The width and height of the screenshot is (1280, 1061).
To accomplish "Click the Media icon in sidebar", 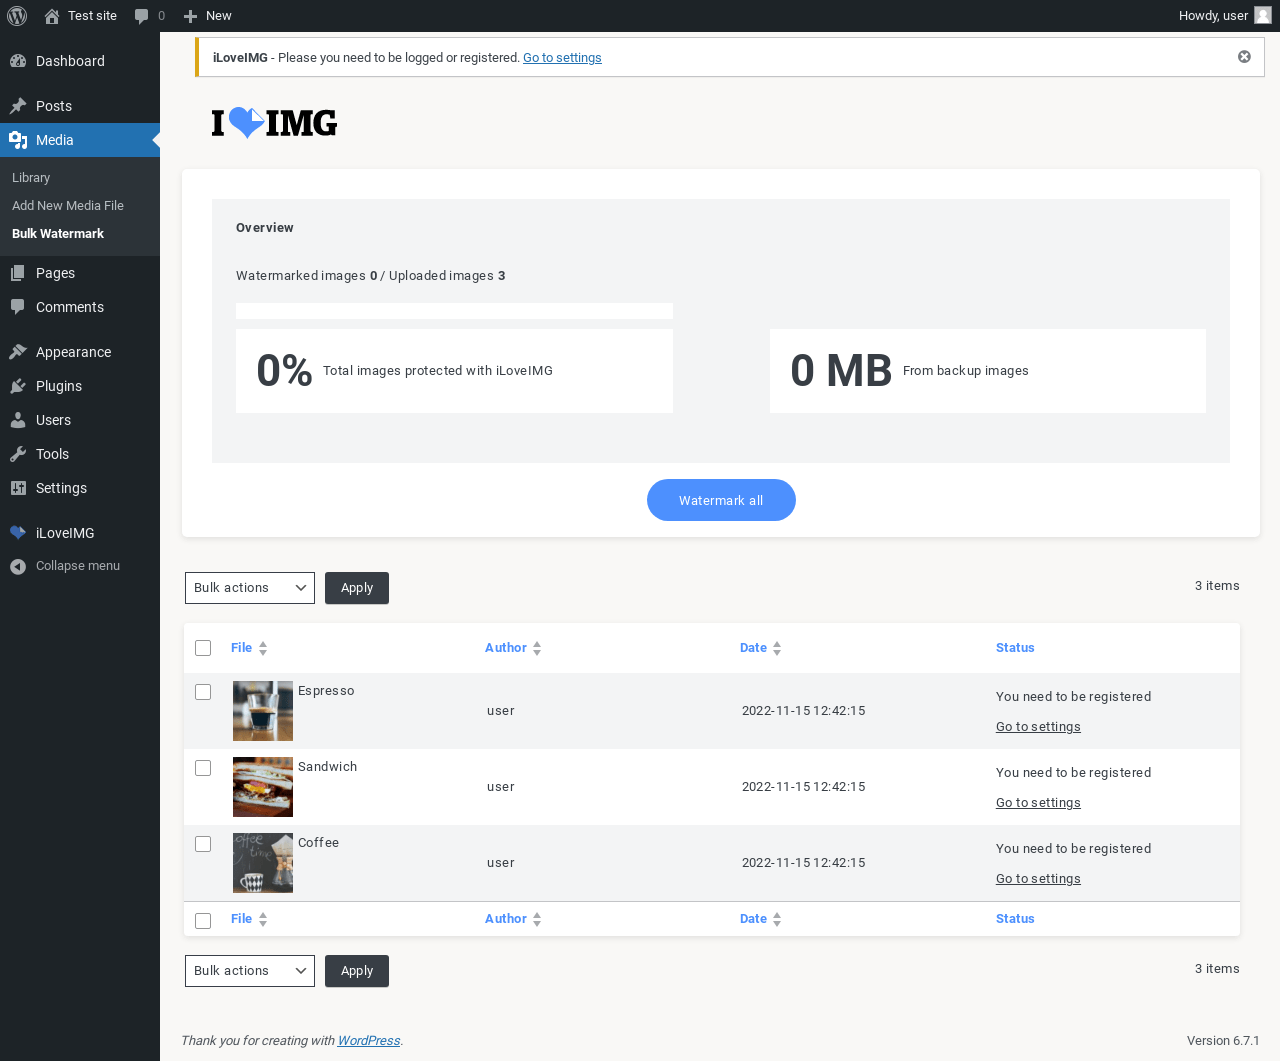I will [18, 140].
